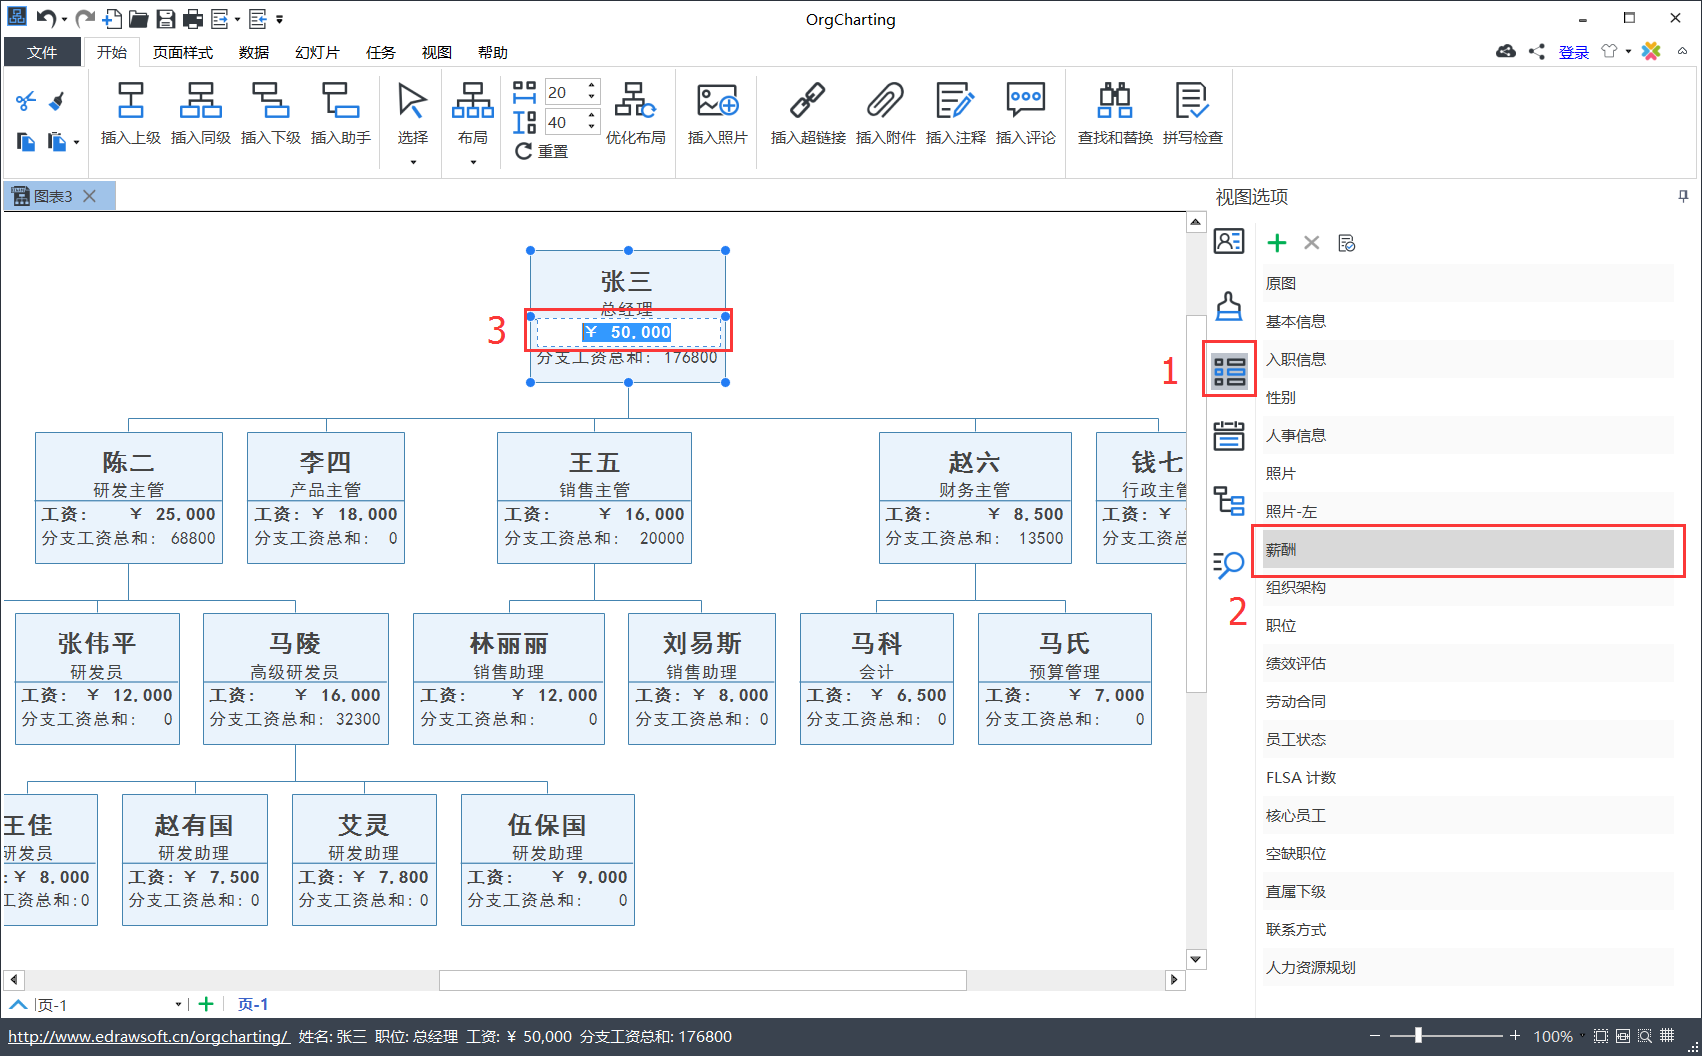Viewport: 1702px width, 1056px height.
Task: Switch to the 幻灯片 tab
Action: coord(318,52)
